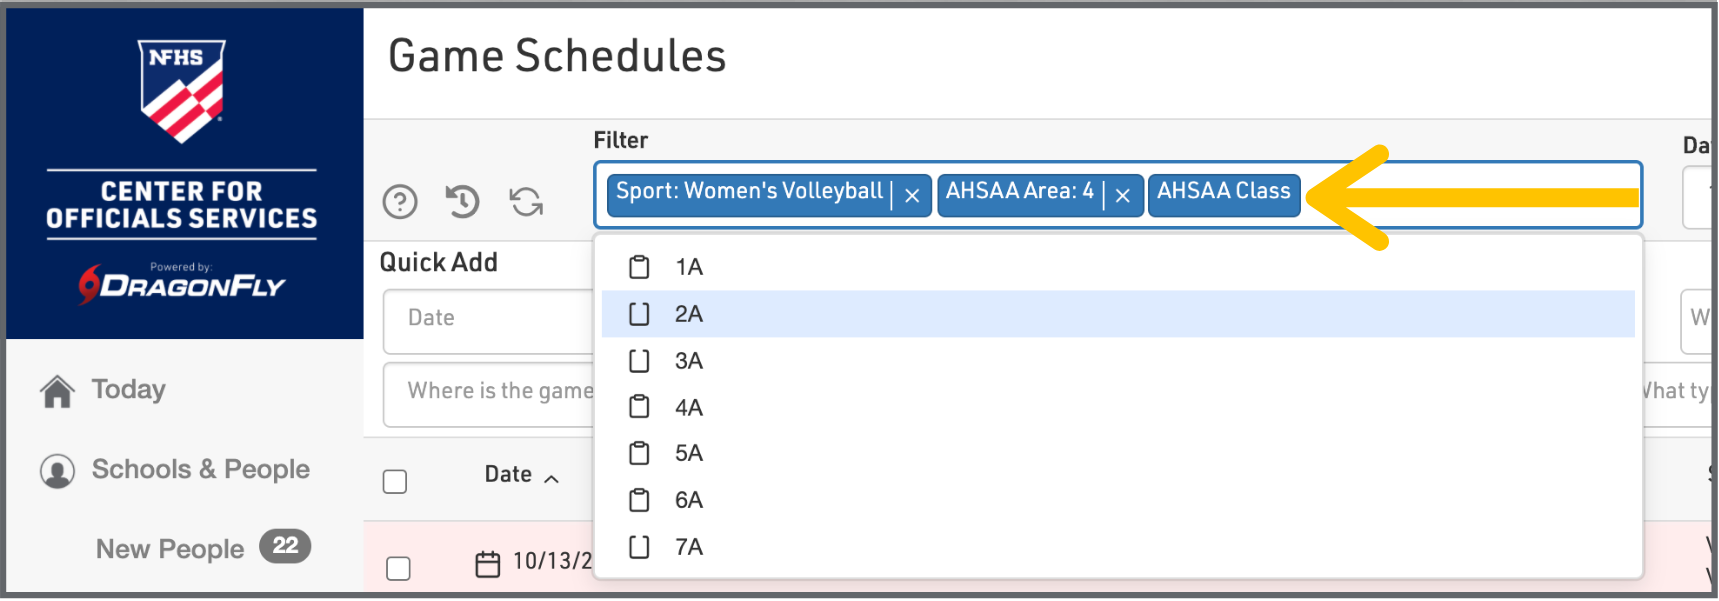
Task: Choose the 7A class option
Action: [689, 547]
